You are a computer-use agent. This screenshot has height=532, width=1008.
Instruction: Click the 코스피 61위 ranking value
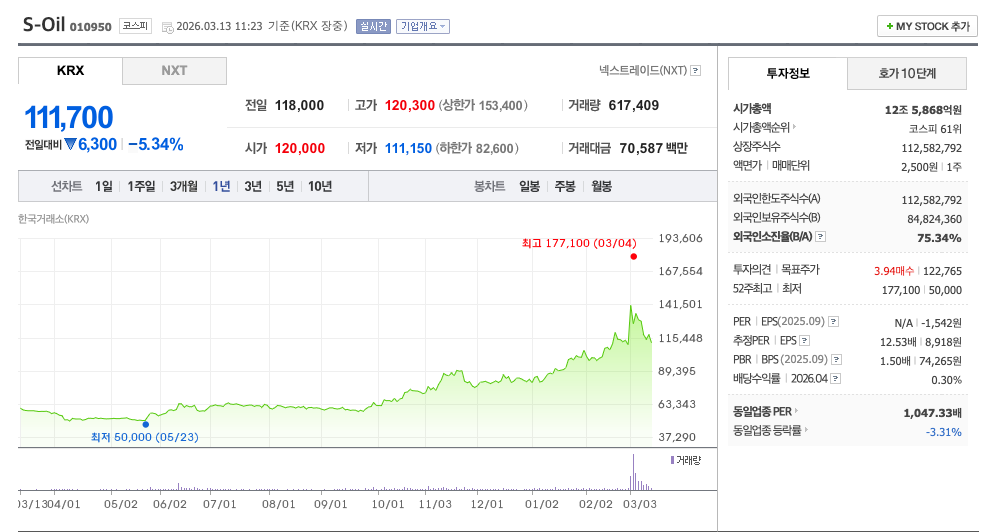point(935,129)
